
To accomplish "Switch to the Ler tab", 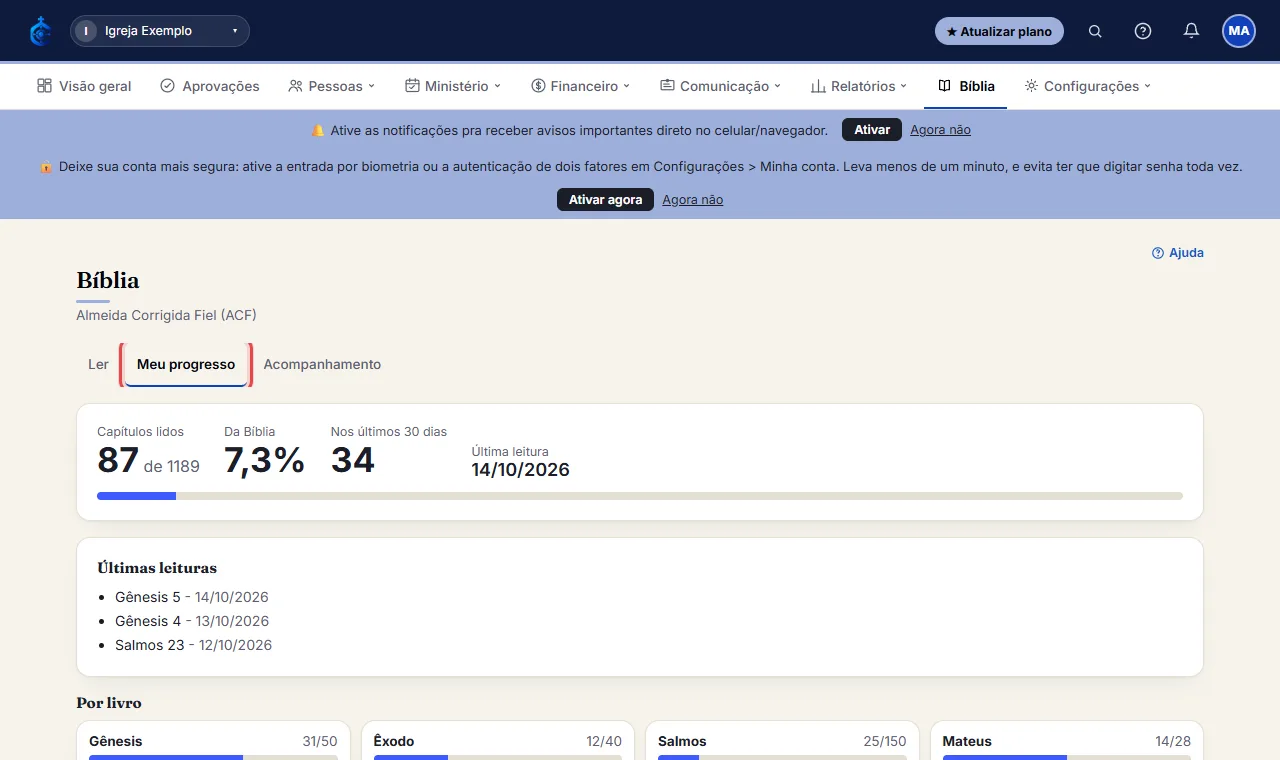I will [x=98, y=365].
